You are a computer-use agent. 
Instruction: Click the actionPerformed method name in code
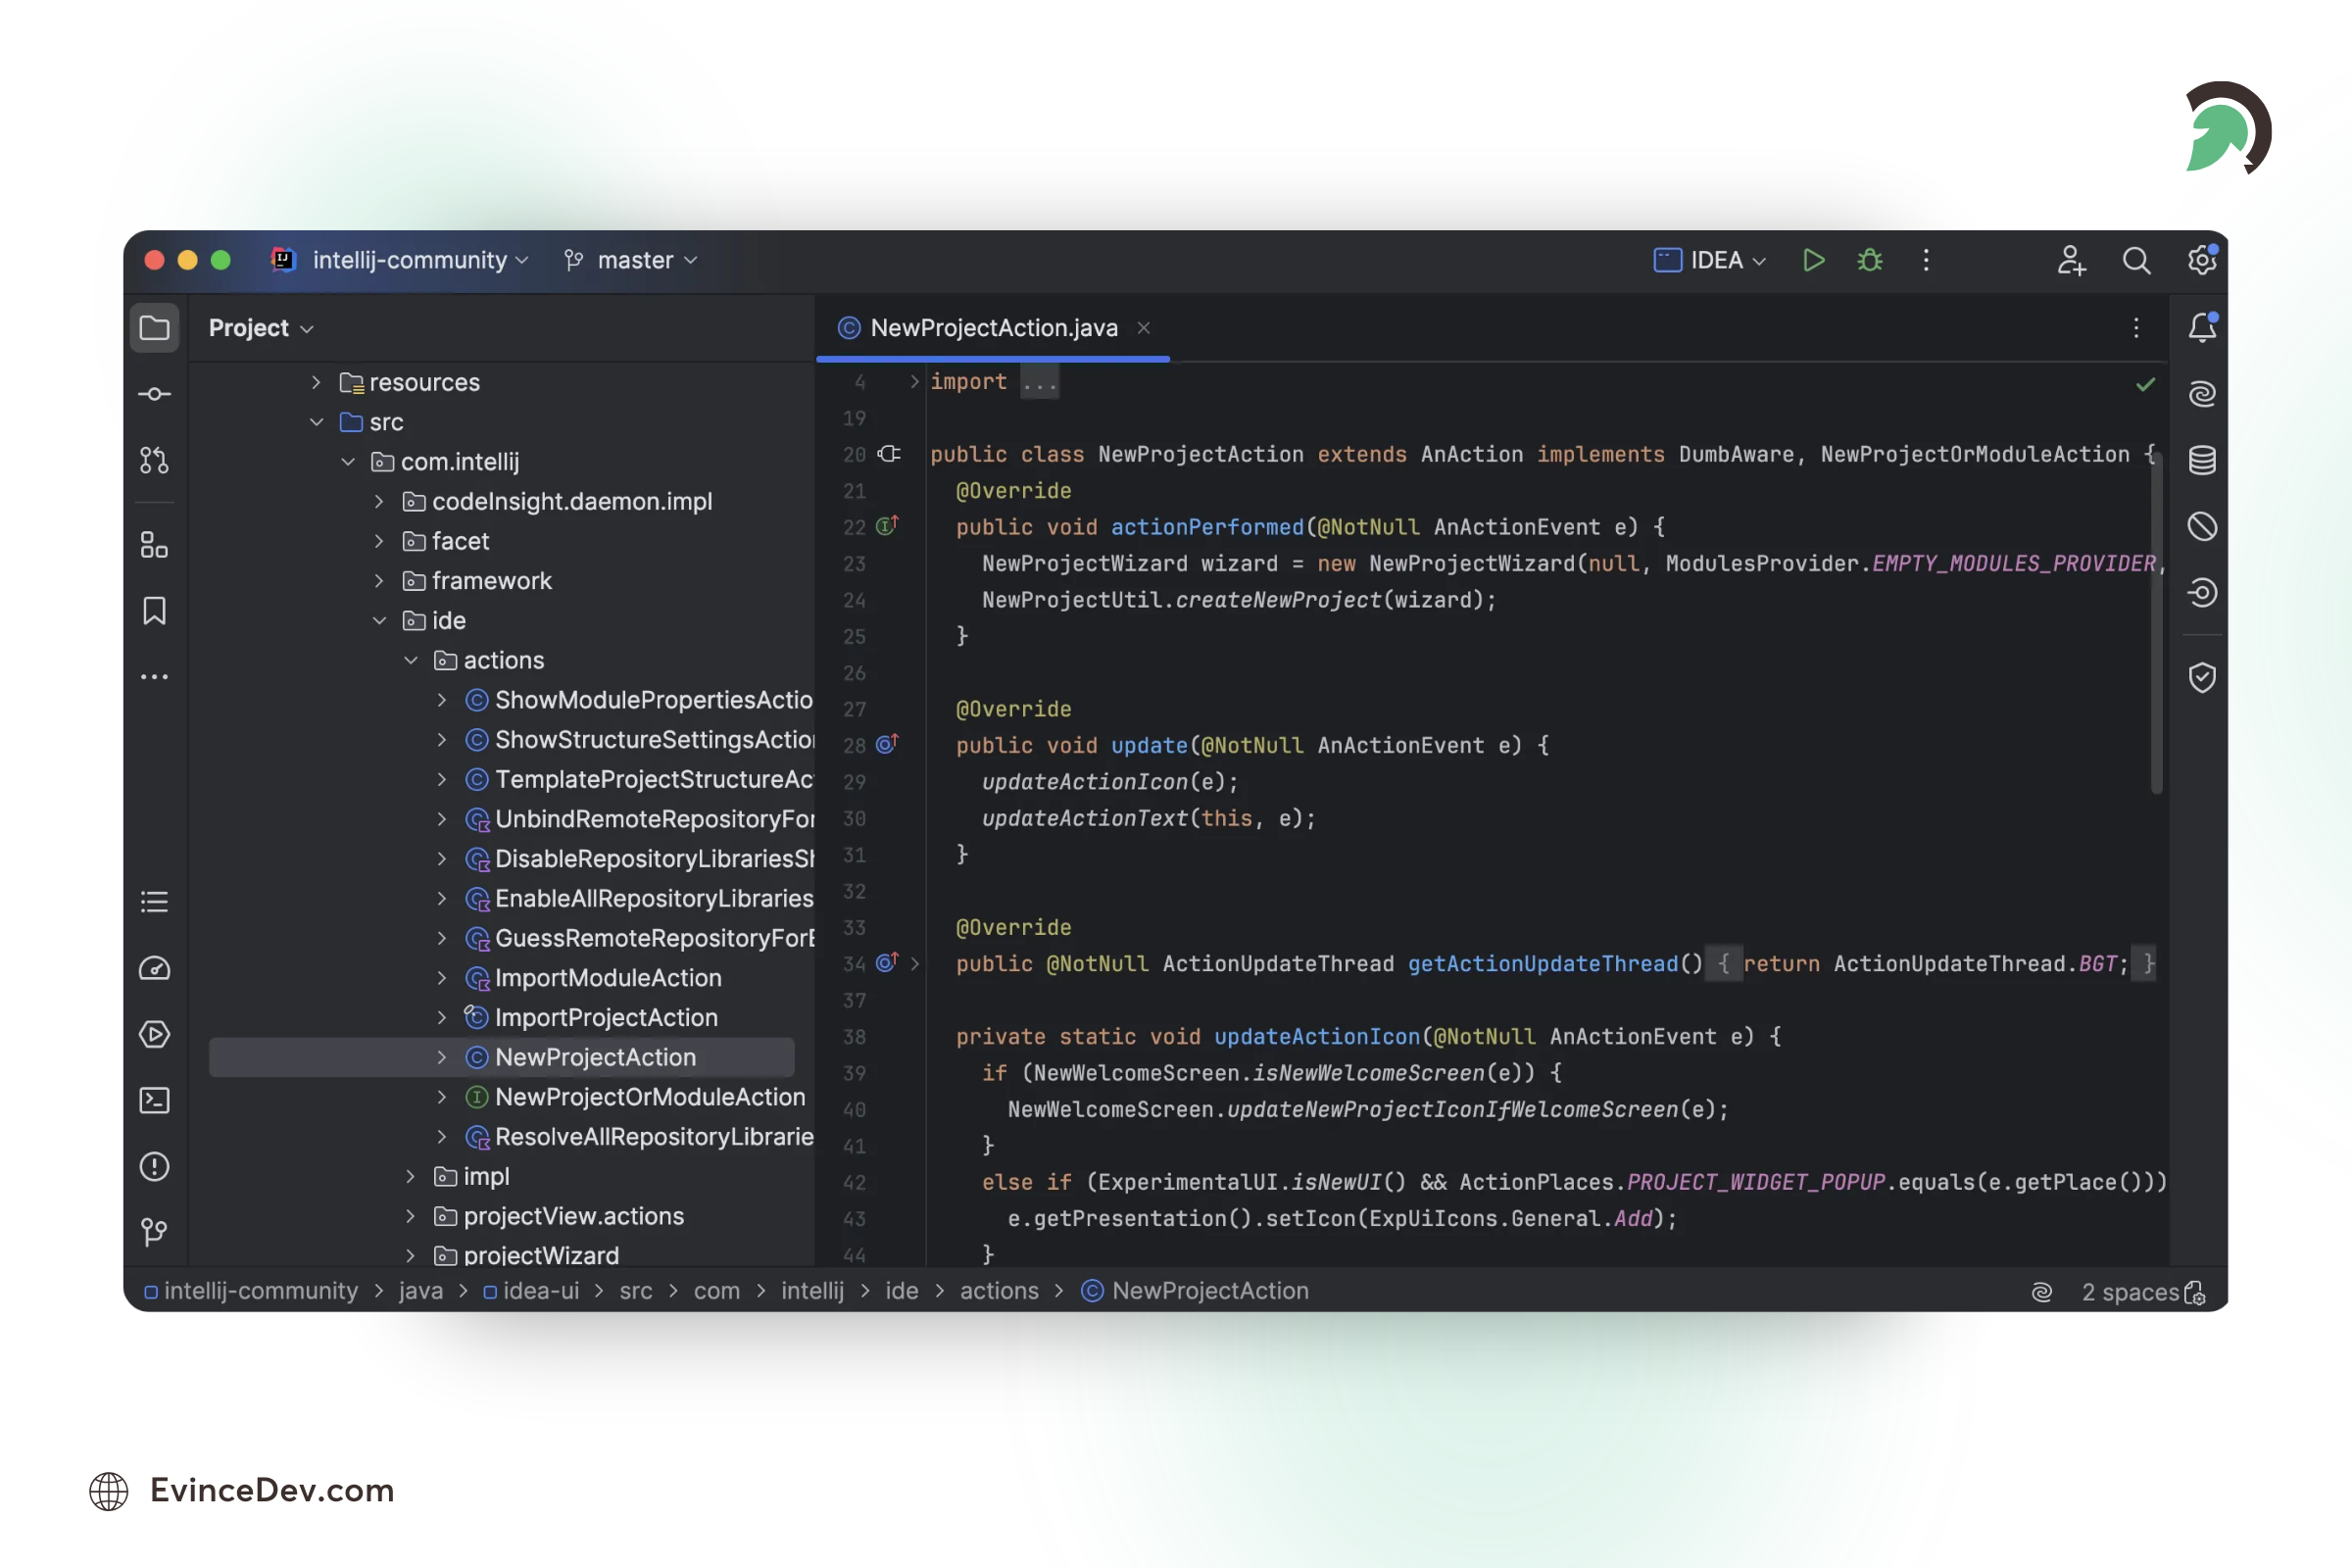(1207, 527)
